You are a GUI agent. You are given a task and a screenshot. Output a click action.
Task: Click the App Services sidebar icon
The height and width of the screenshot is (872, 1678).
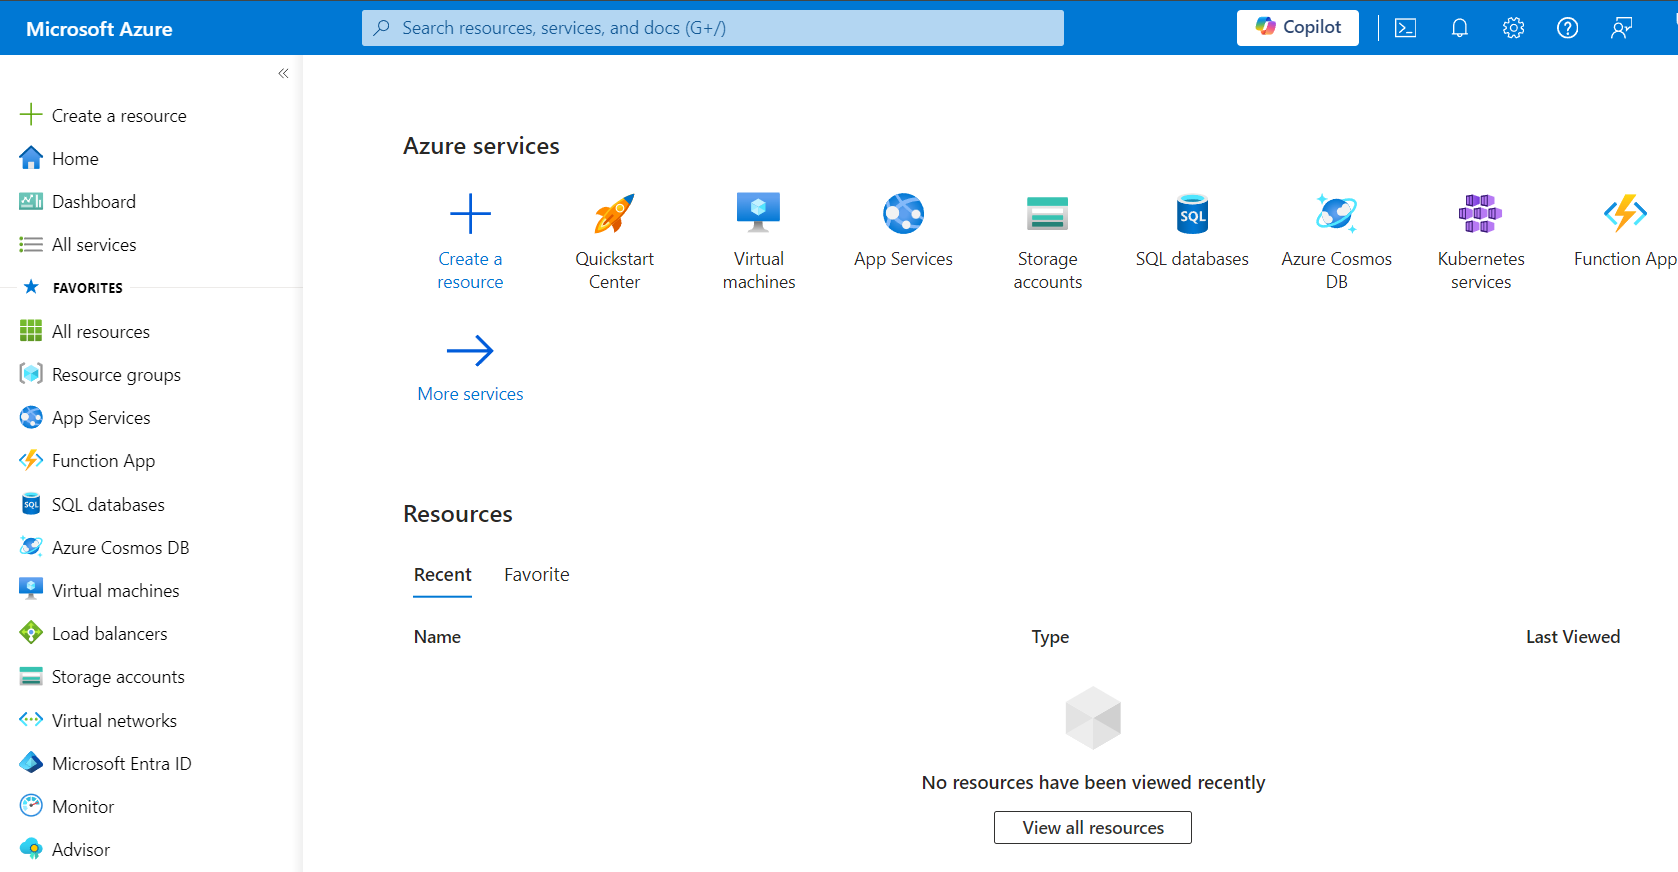31,417
